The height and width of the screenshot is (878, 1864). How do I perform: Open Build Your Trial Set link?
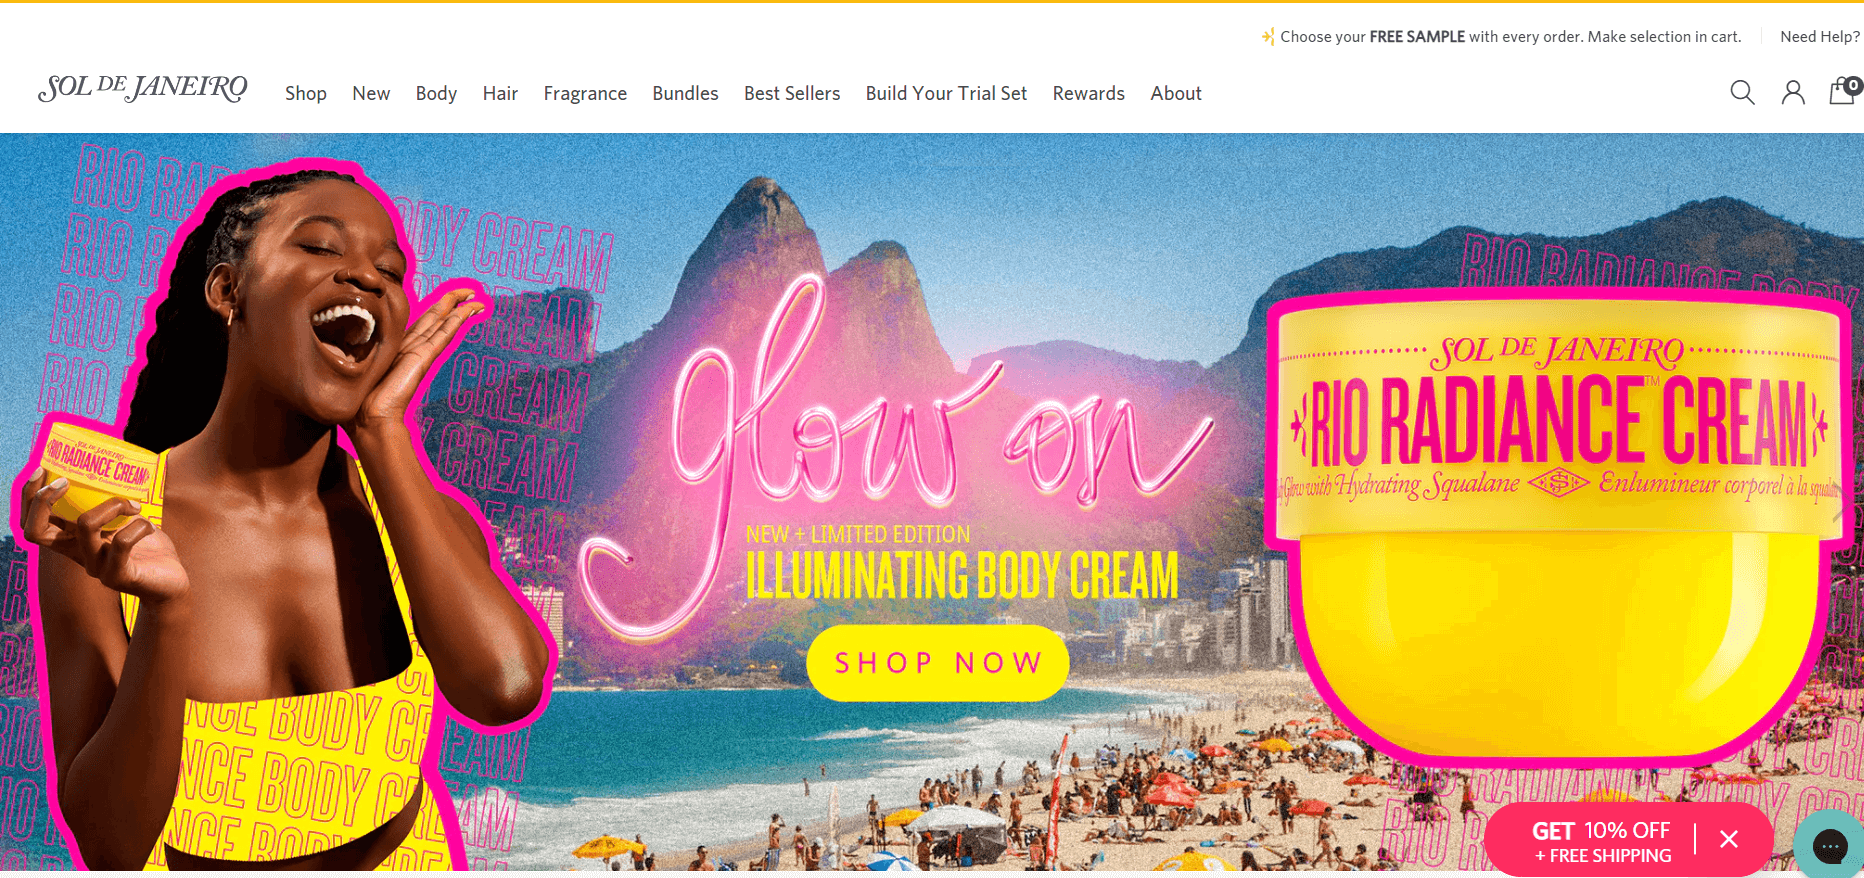946,93
